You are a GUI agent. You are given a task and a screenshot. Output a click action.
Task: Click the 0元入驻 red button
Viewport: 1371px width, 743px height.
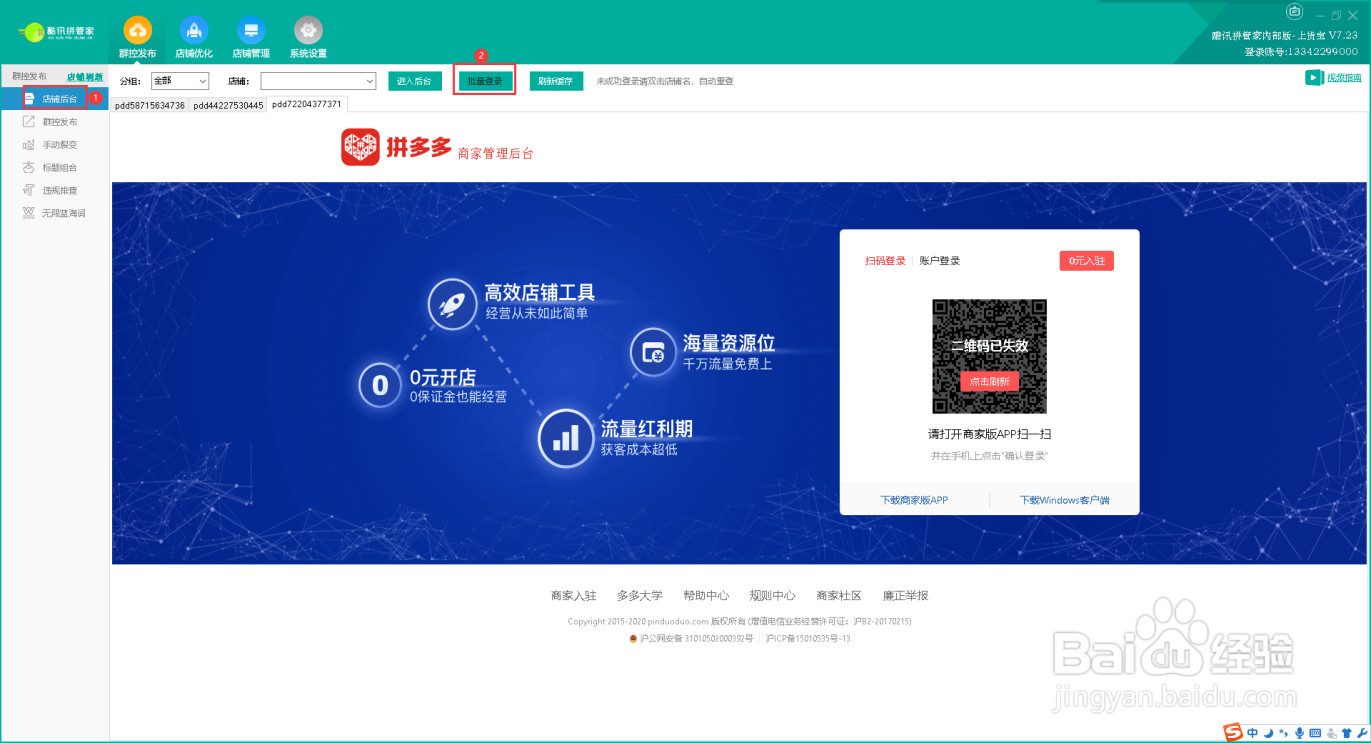click(1087, 261)
